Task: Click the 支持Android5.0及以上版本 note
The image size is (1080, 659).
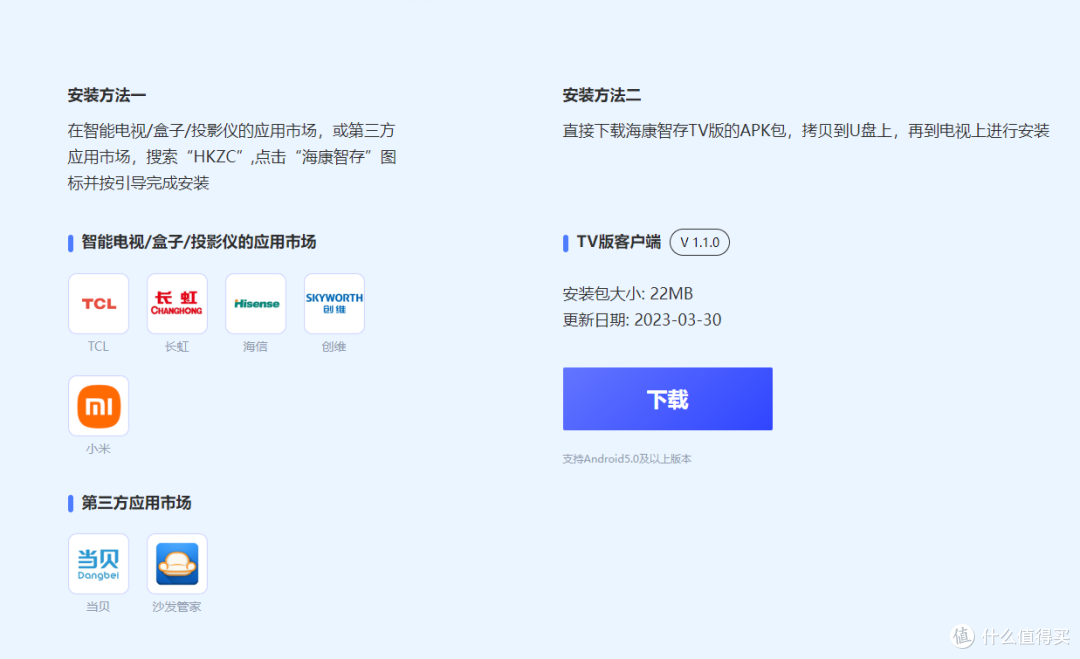Action: (627, 459)
